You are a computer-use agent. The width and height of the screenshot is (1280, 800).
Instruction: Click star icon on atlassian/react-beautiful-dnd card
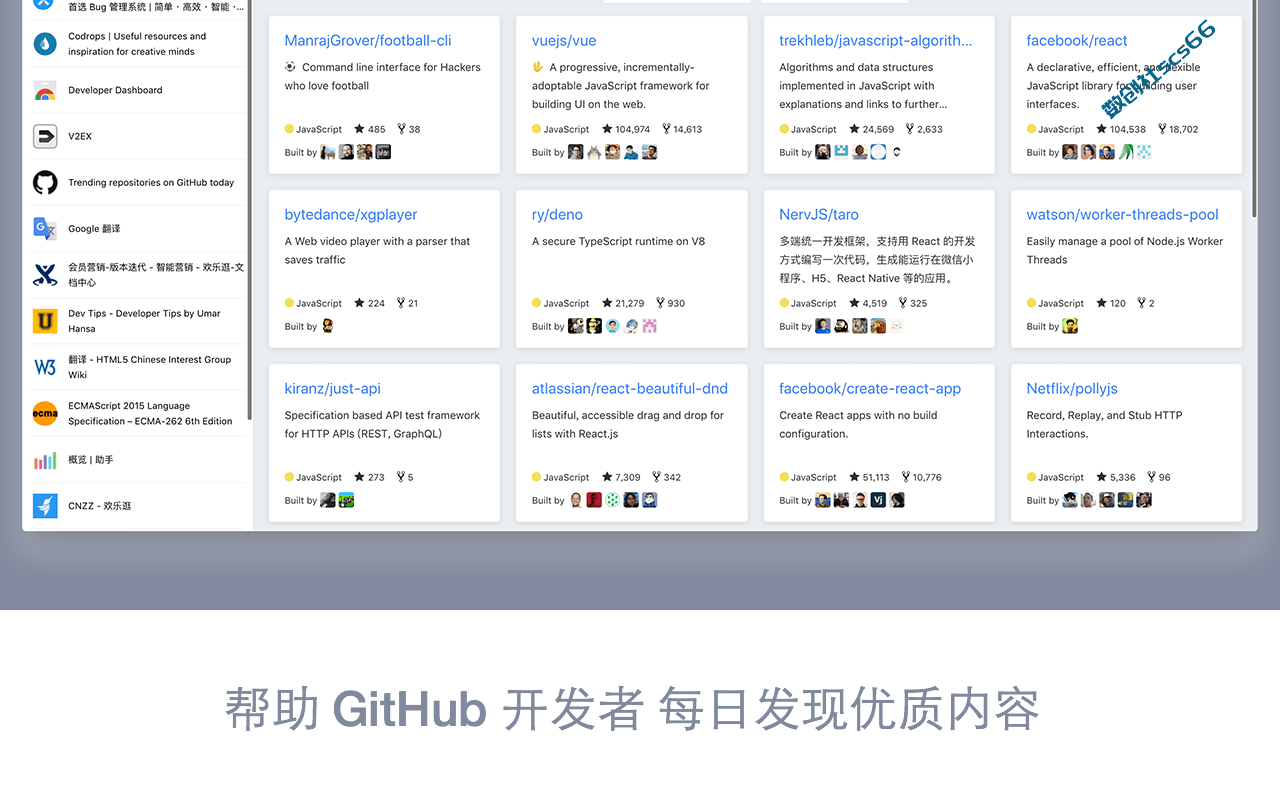(x=607, y=477)
